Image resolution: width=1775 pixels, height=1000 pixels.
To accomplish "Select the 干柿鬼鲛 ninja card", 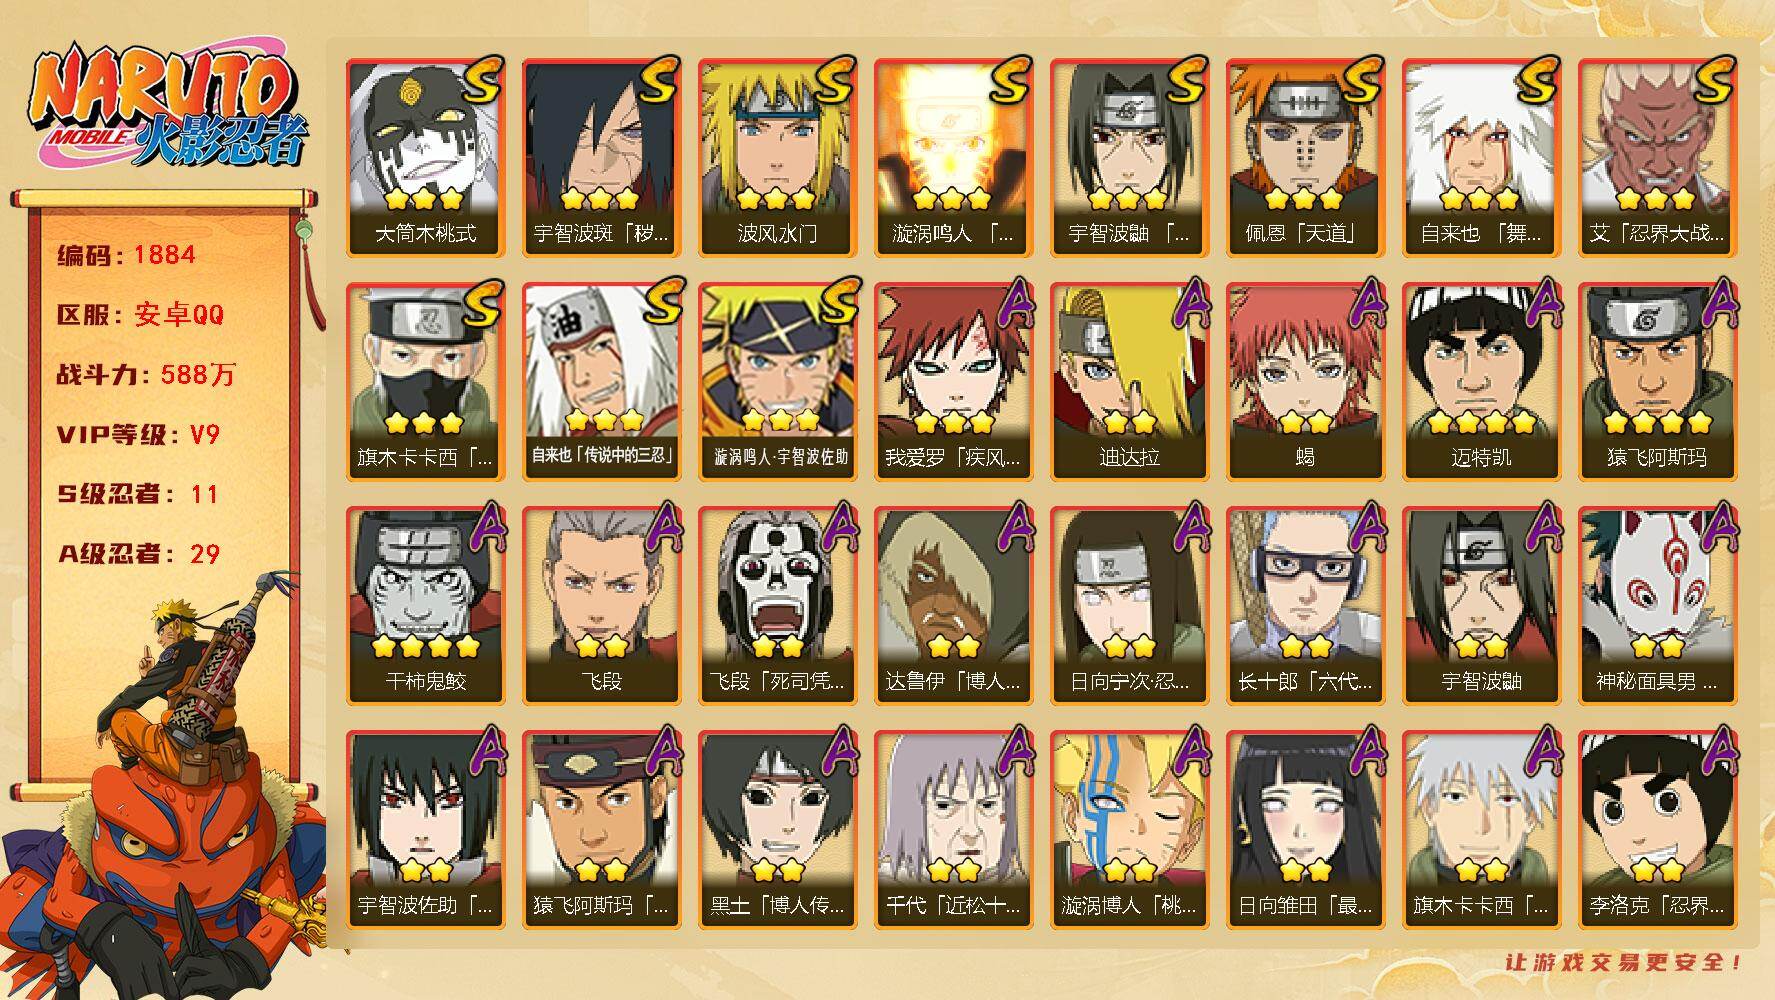I will pos(425,605).
